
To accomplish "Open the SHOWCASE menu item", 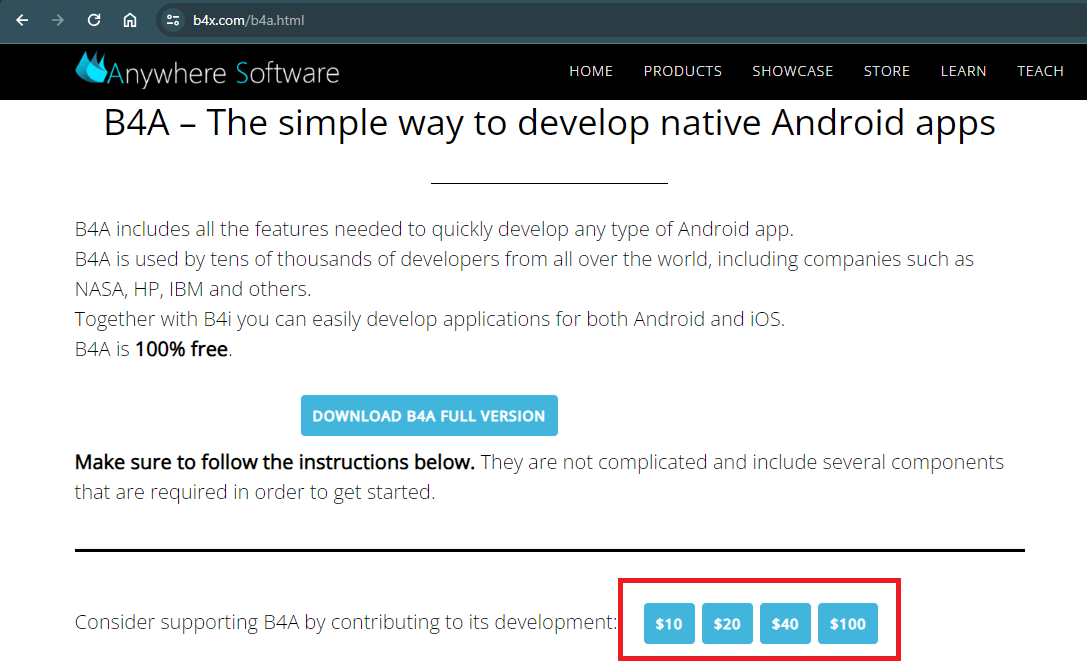I will [x=792, y=71].
